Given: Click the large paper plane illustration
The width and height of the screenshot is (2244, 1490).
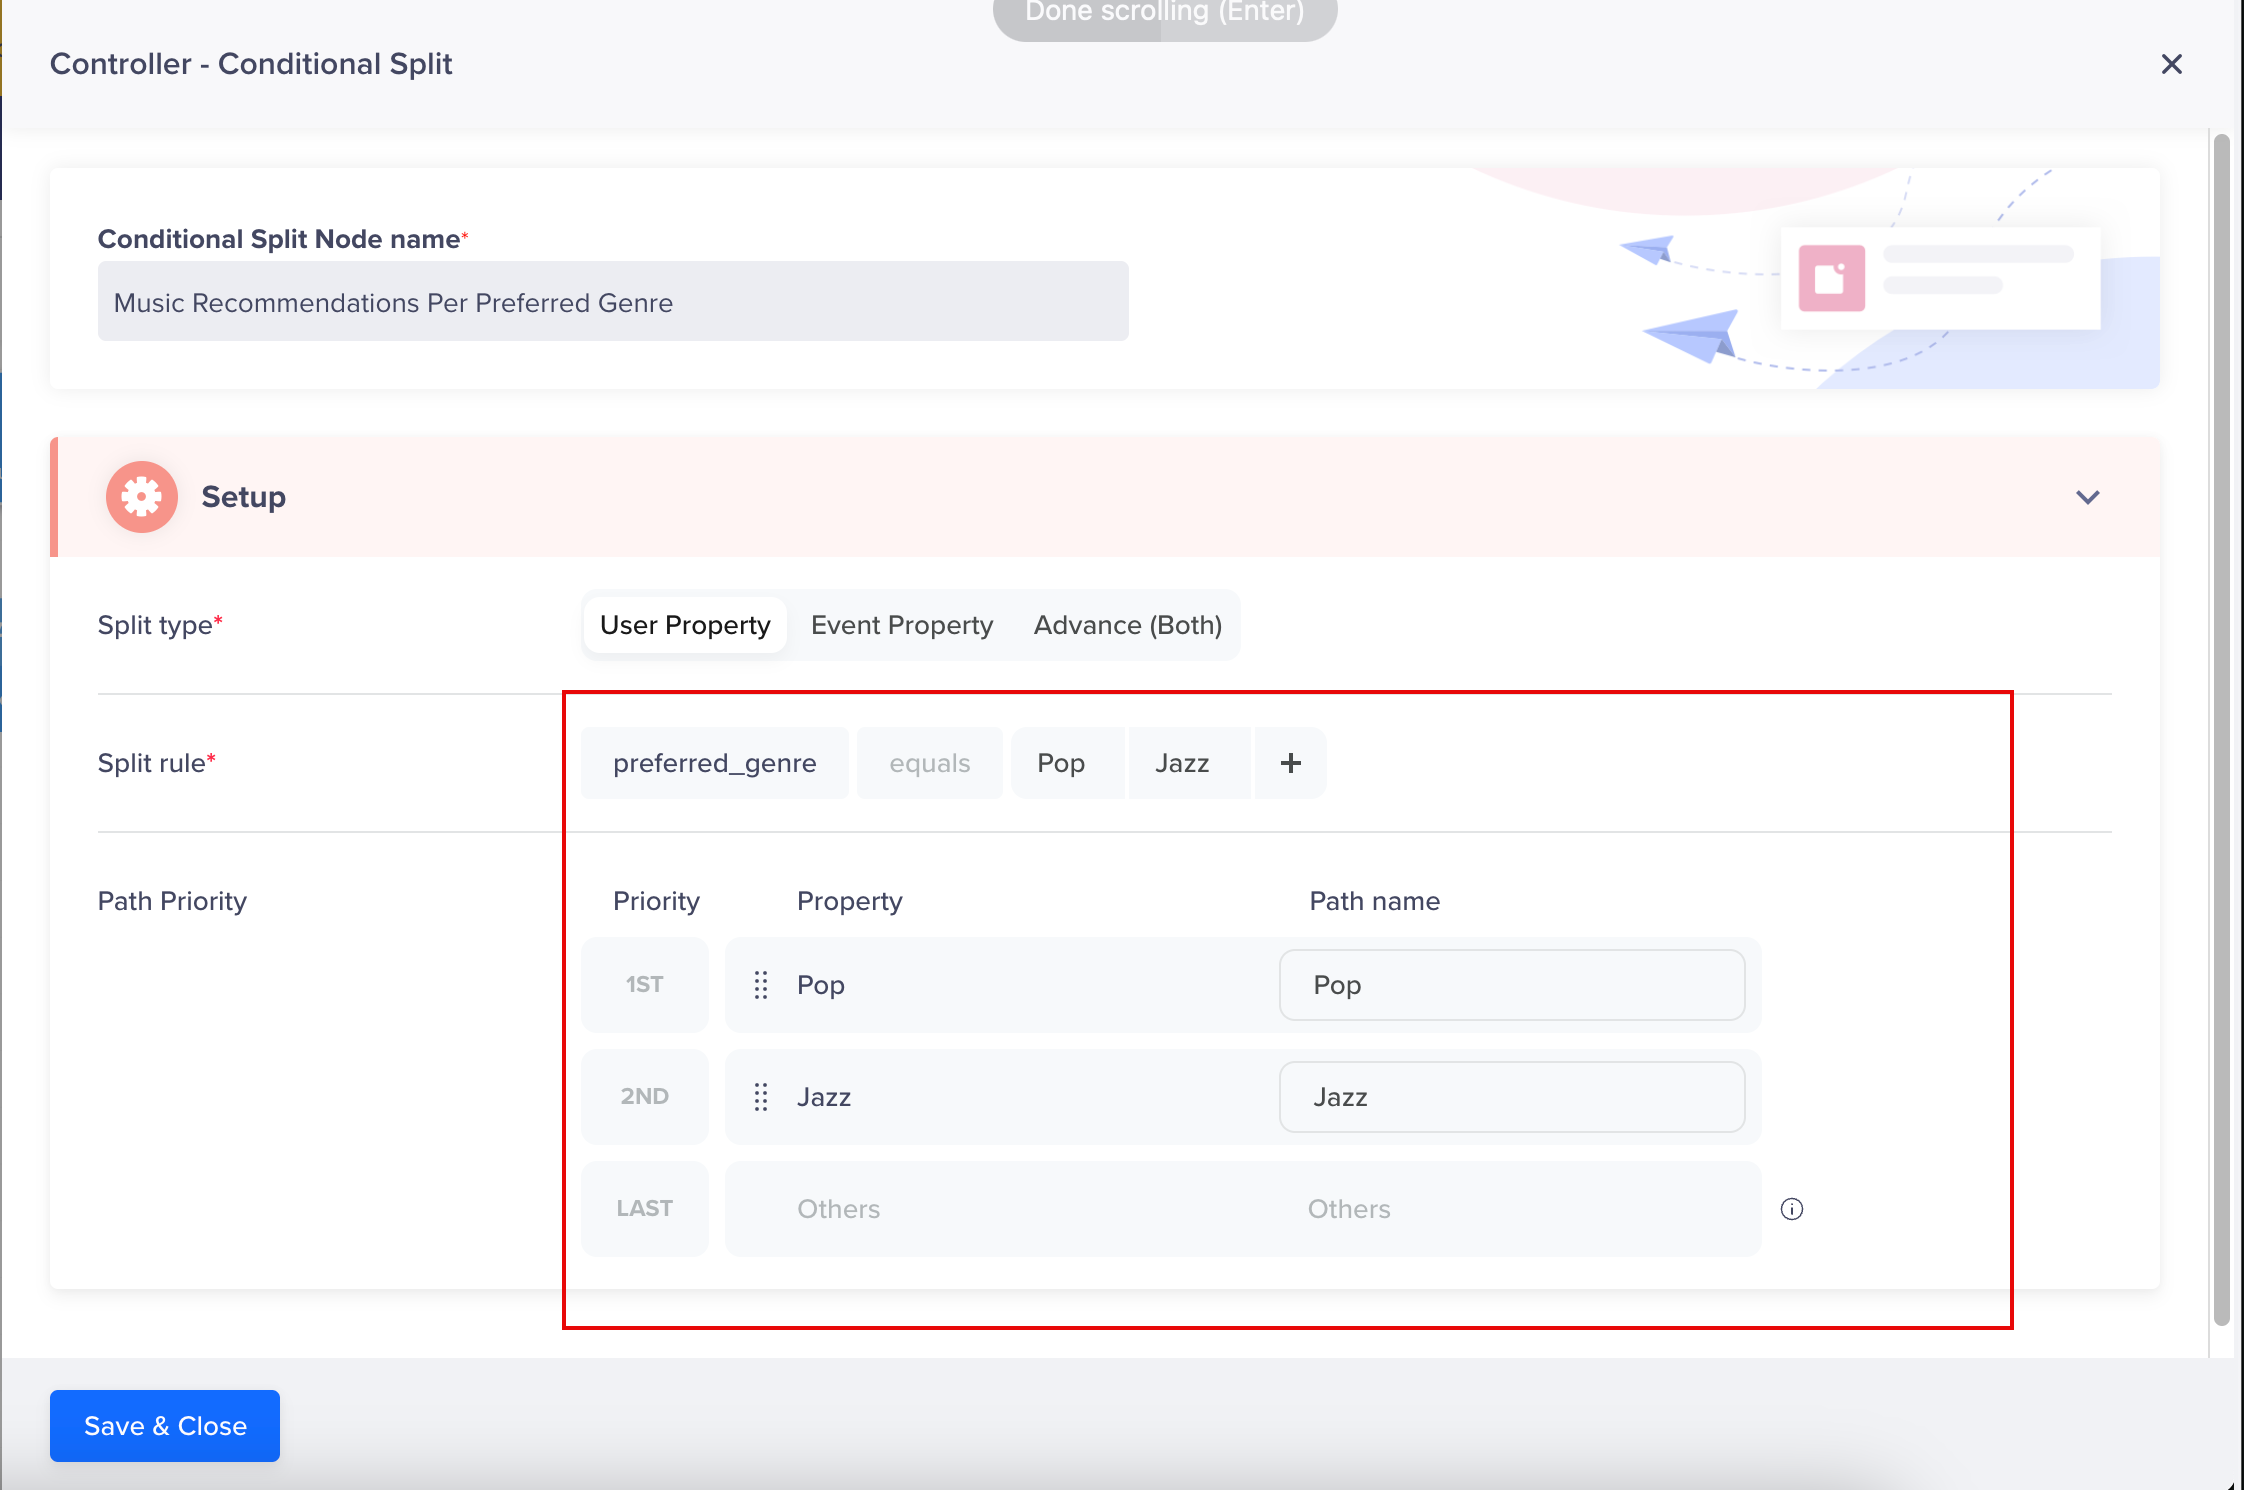Looking at the screenshot, I should coord(1695,336).
